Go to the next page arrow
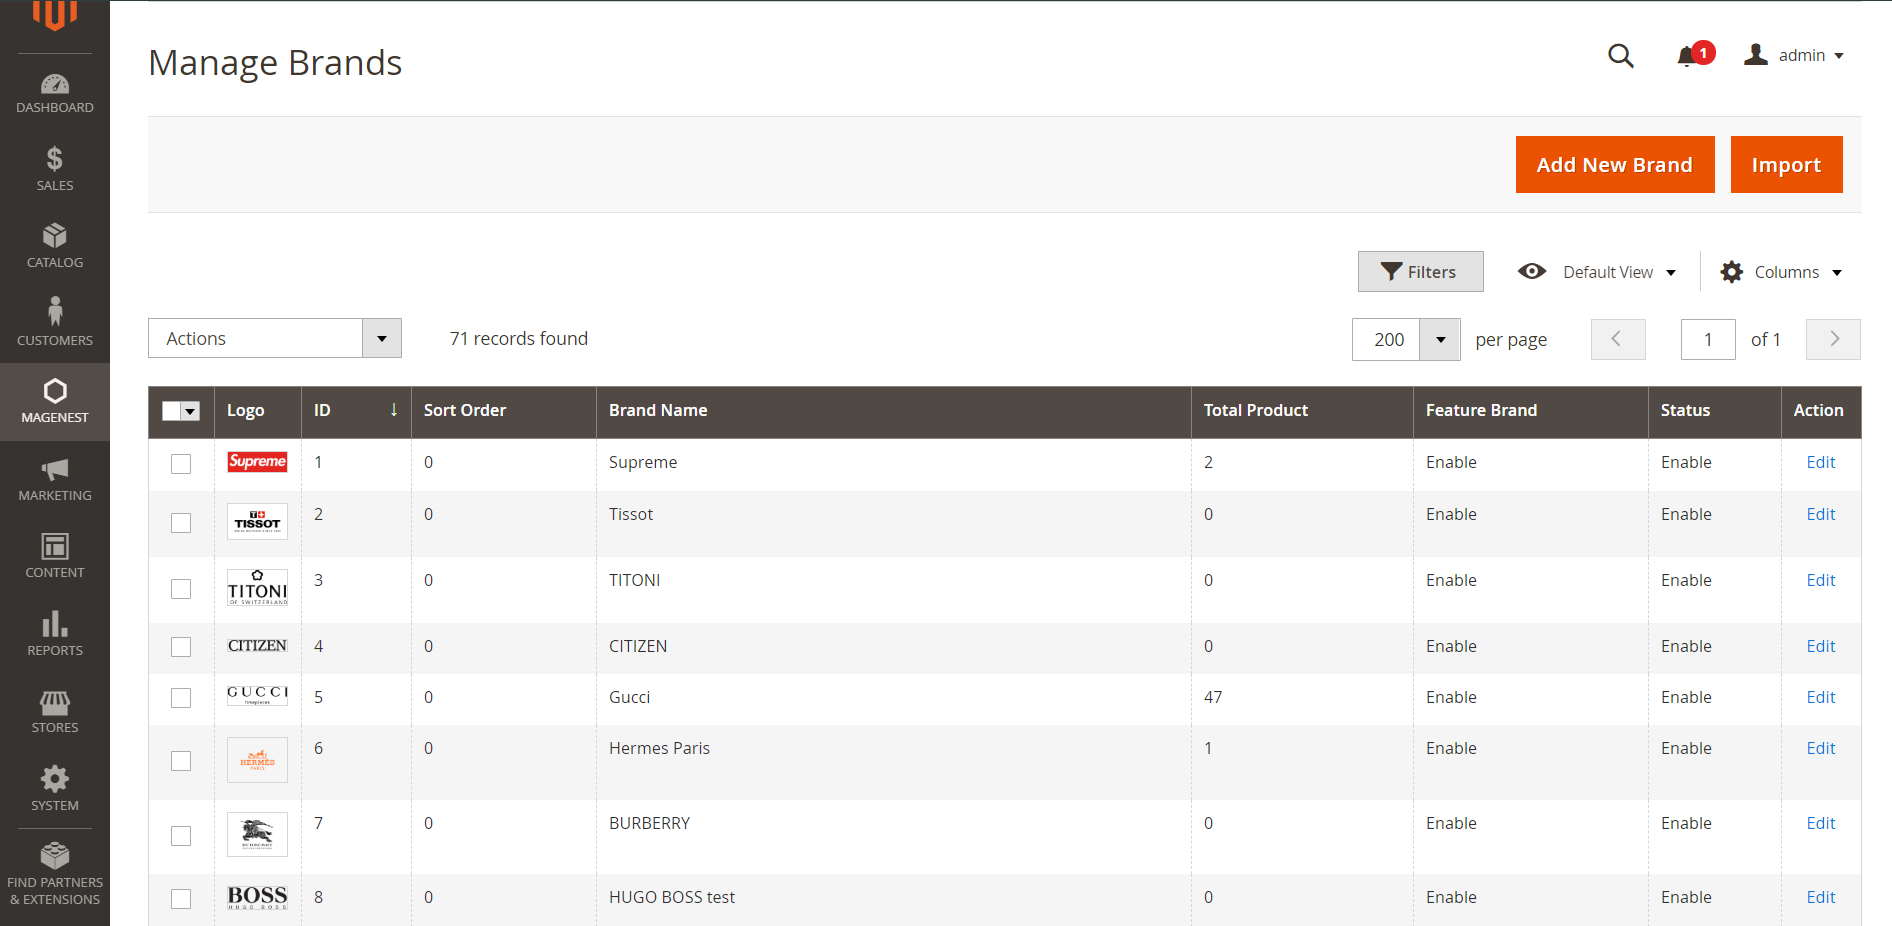The image size is (1892, 926). point(1833,339)
